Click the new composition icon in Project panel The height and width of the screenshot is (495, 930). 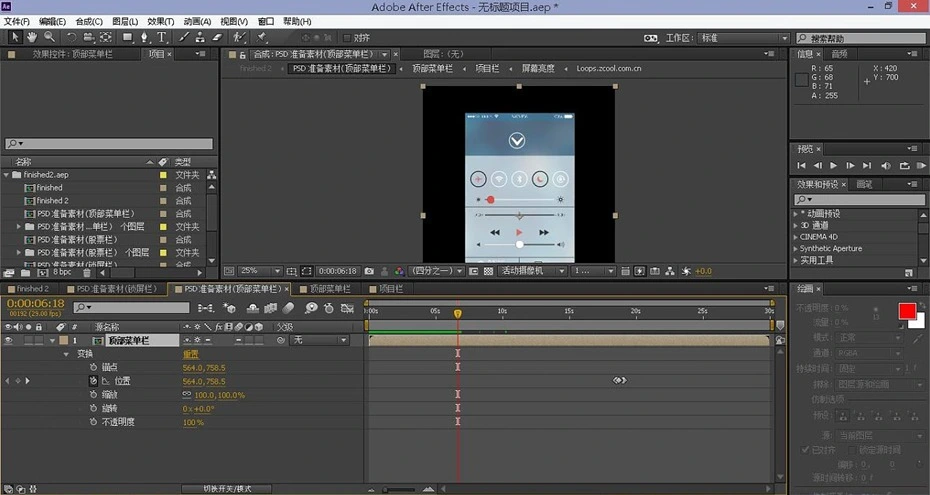point(42,273)
